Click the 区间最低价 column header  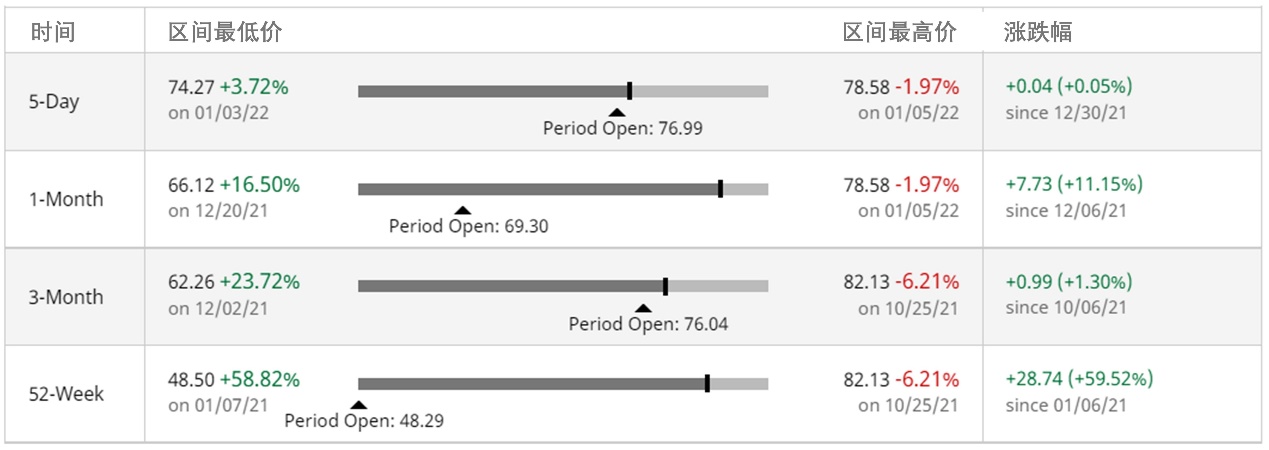pyautogui.click(x=225, y=32)
